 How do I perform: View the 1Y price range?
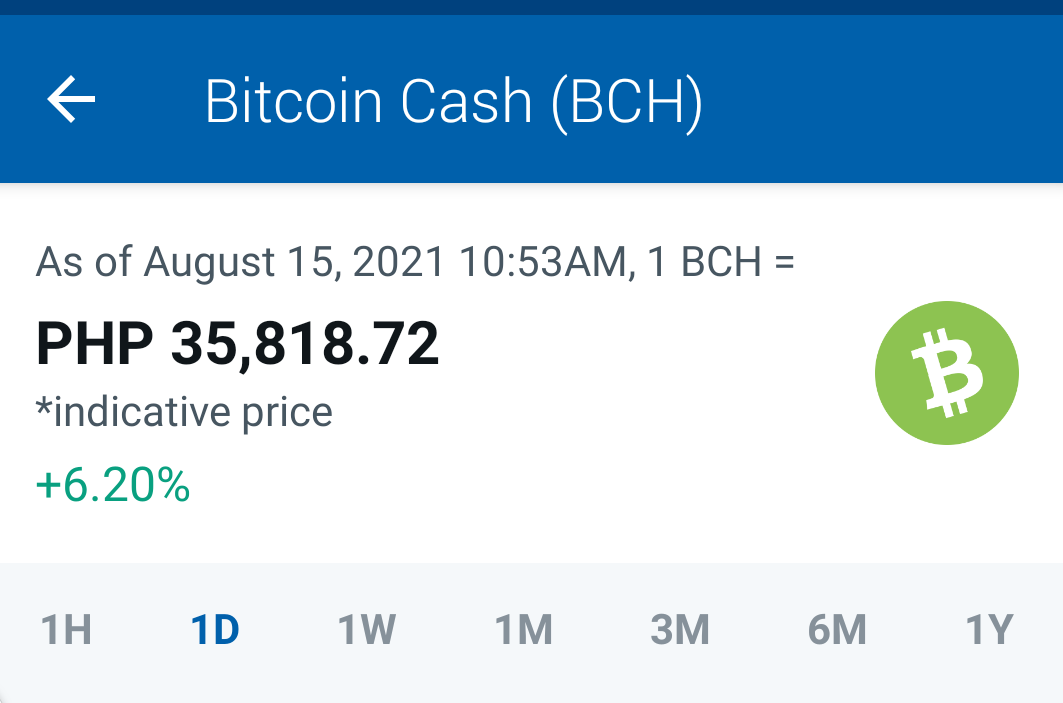(989, 629)
